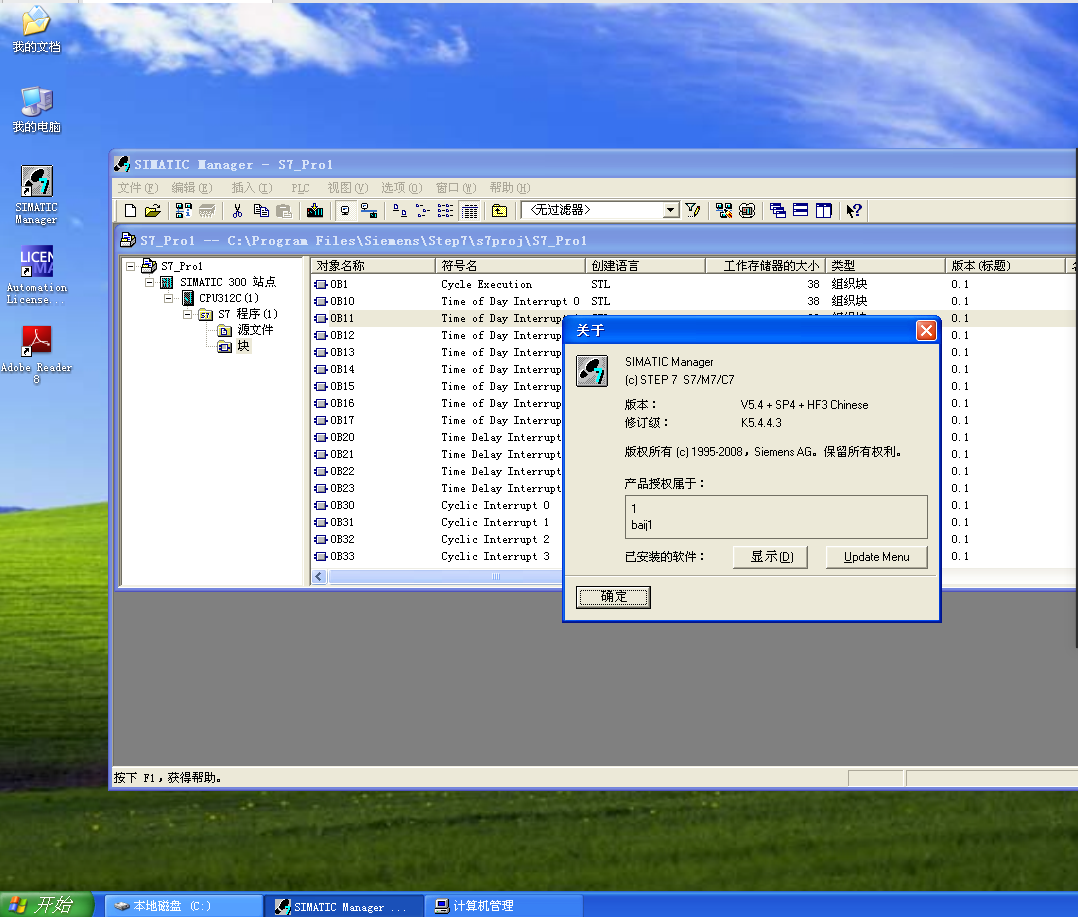
Task: Click the Filter funnel icon
Action: click(693, 210)
